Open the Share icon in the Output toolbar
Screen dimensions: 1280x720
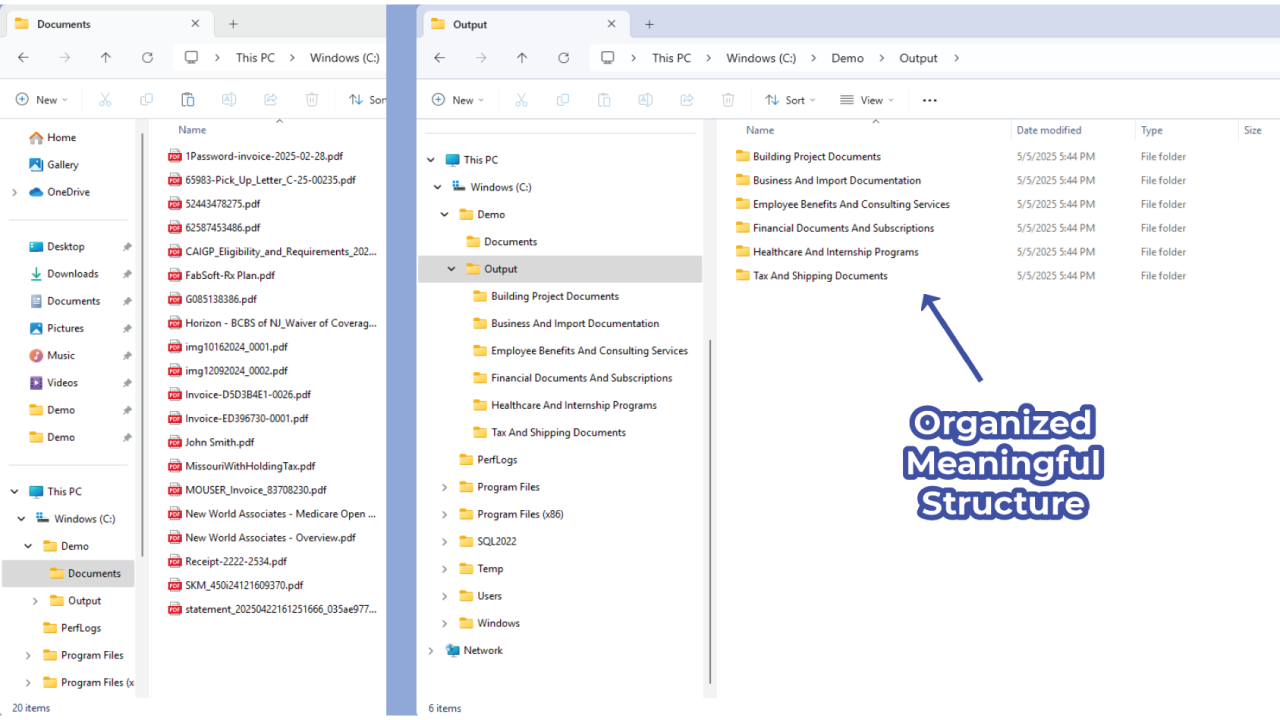coord(686,99)
